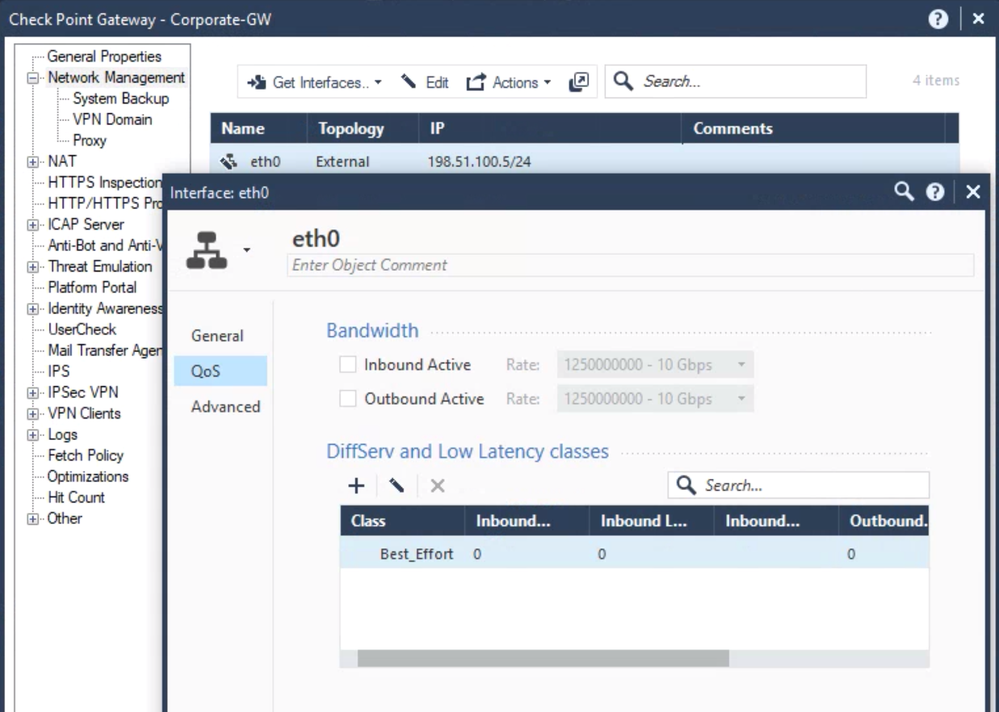Delete the selected DiffServ class with X icon
This screenshot has height=712, width=999.
[437, 486]
